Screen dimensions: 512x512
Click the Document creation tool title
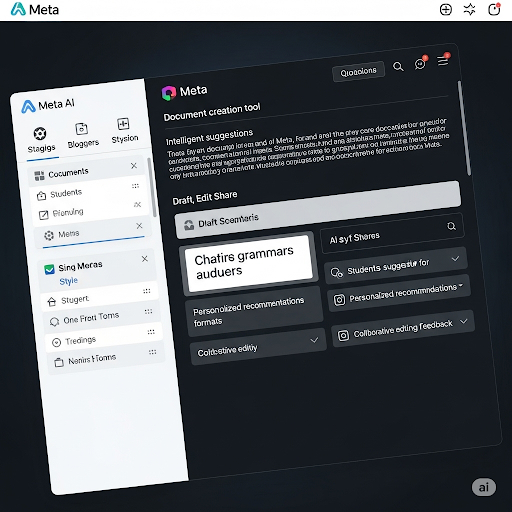pos(212,112)
